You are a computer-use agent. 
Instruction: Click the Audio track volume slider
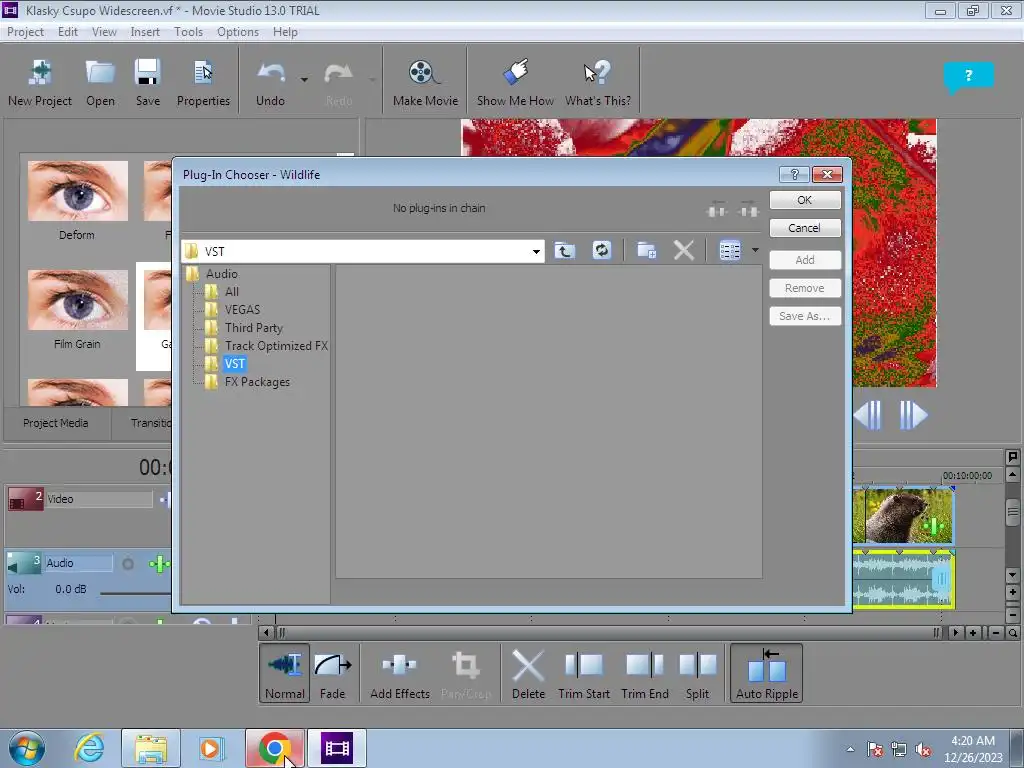[x=136, y=593]
